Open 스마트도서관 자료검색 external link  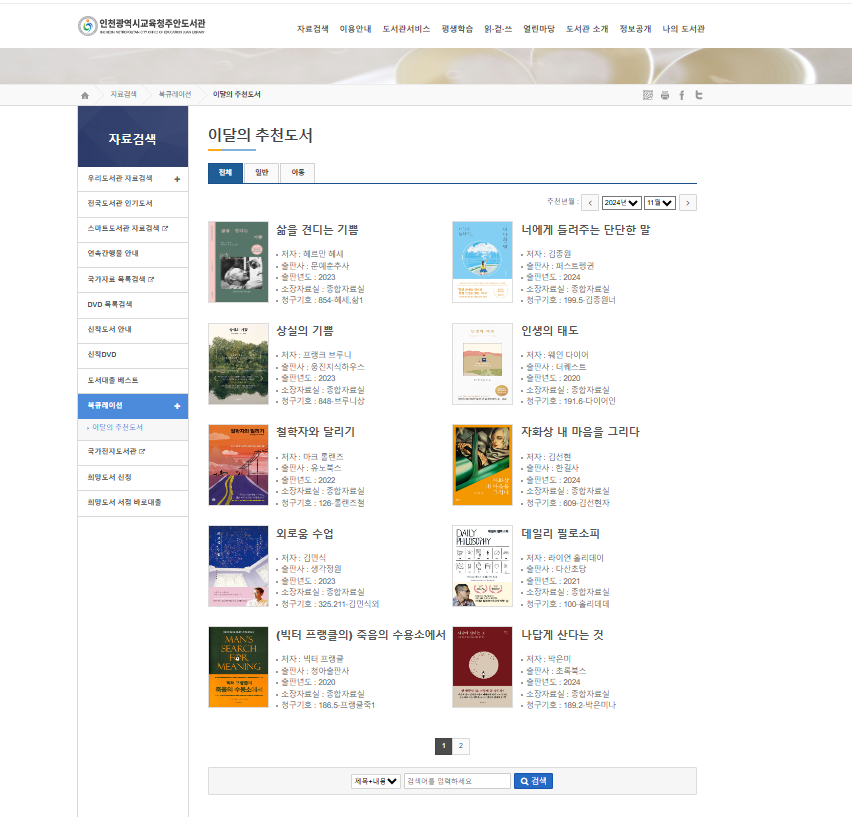(x=133, y=229)
